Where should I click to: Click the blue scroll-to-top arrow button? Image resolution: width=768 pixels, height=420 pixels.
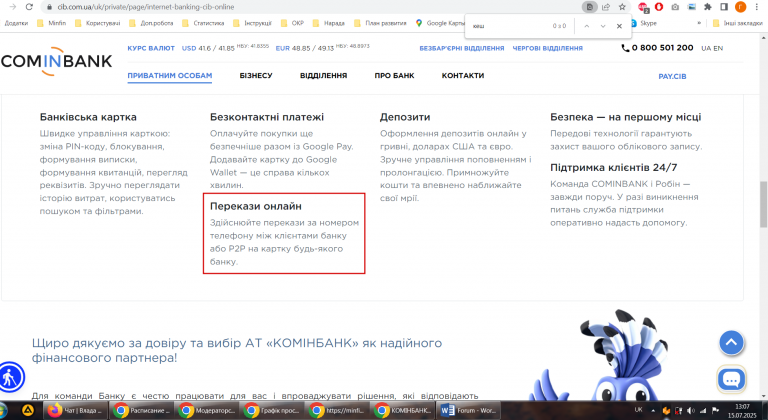731,342
